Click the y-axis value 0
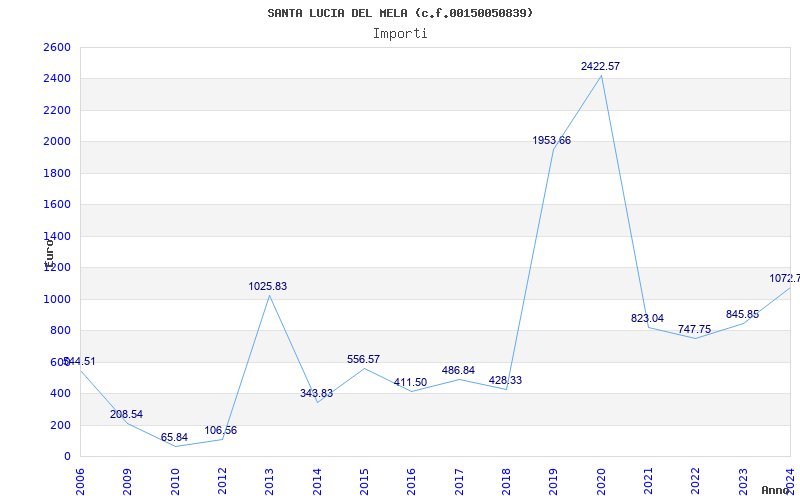800x500 pixels. click(67, 457)
